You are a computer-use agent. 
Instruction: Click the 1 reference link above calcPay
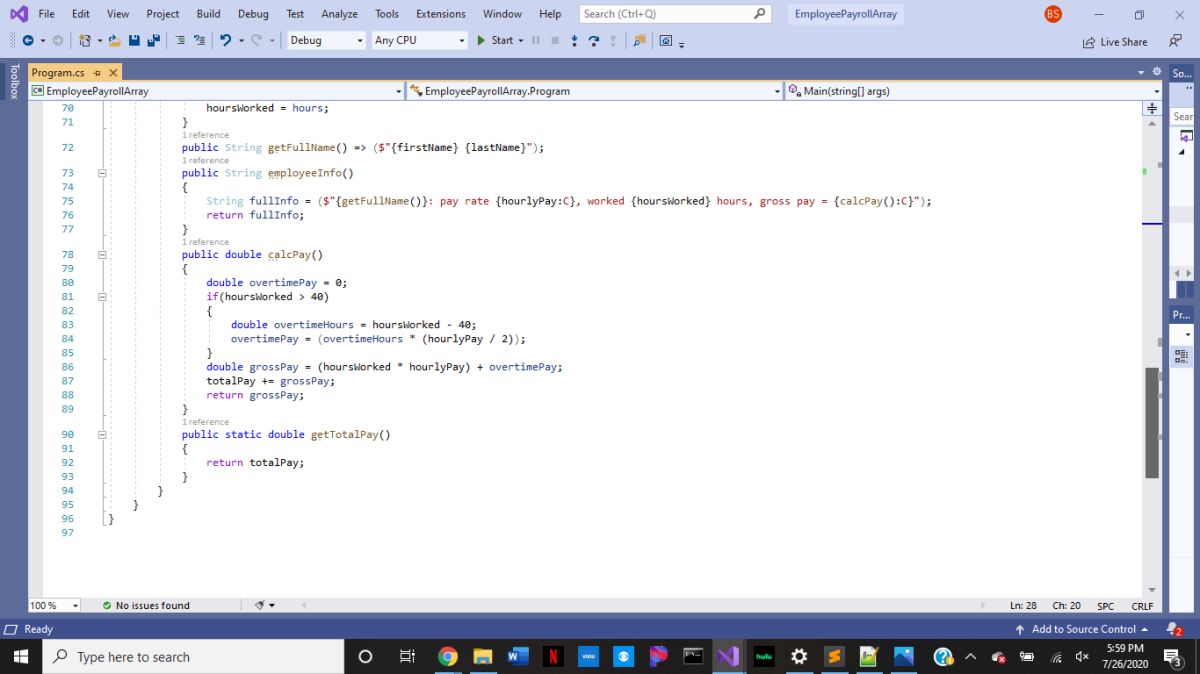tap(205, 242)
